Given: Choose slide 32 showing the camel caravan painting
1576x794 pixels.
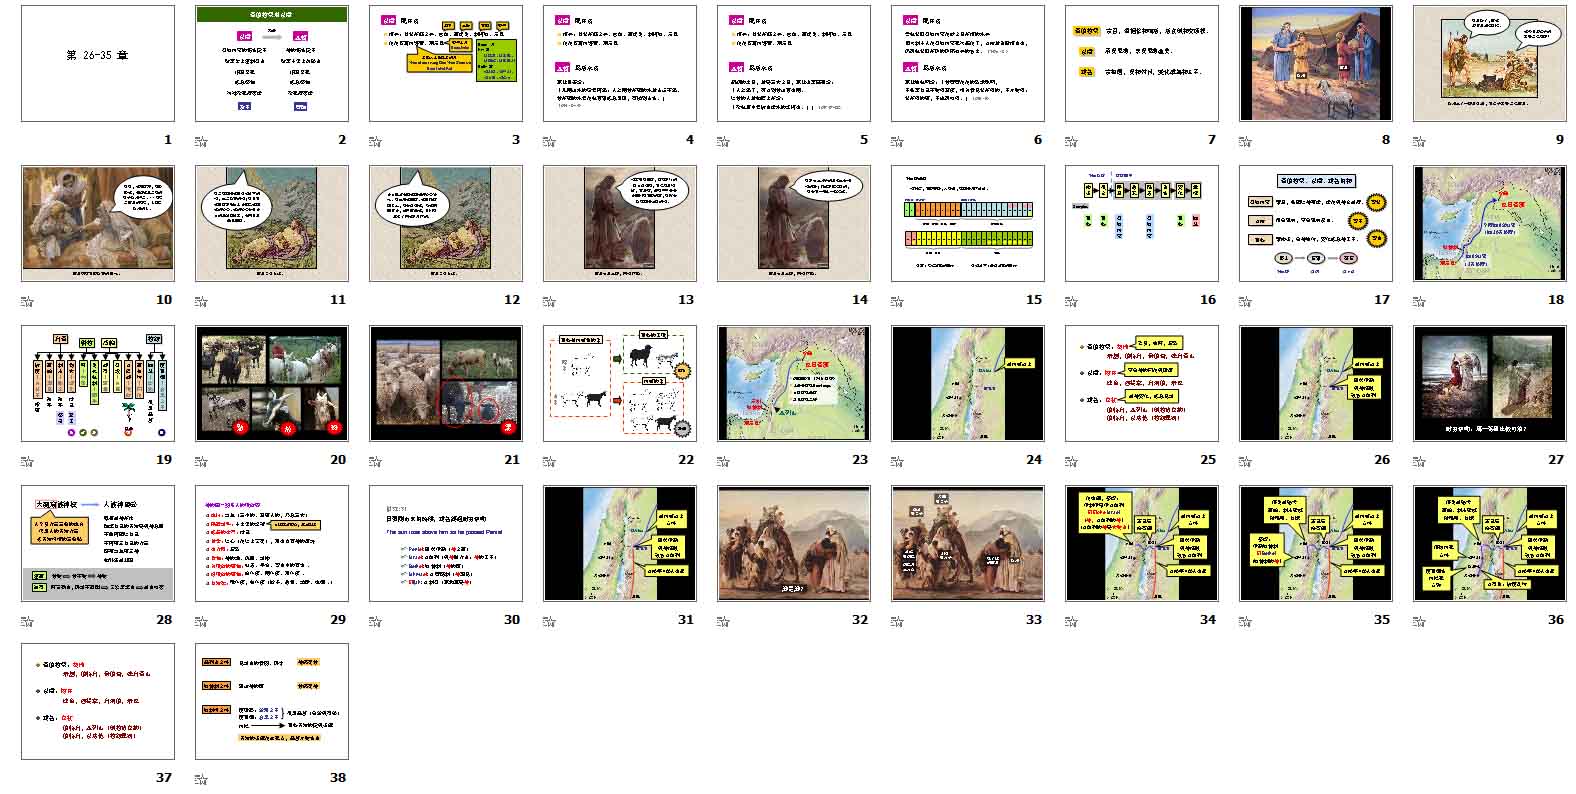Looking at the screenshot, I should click(793, 543).
